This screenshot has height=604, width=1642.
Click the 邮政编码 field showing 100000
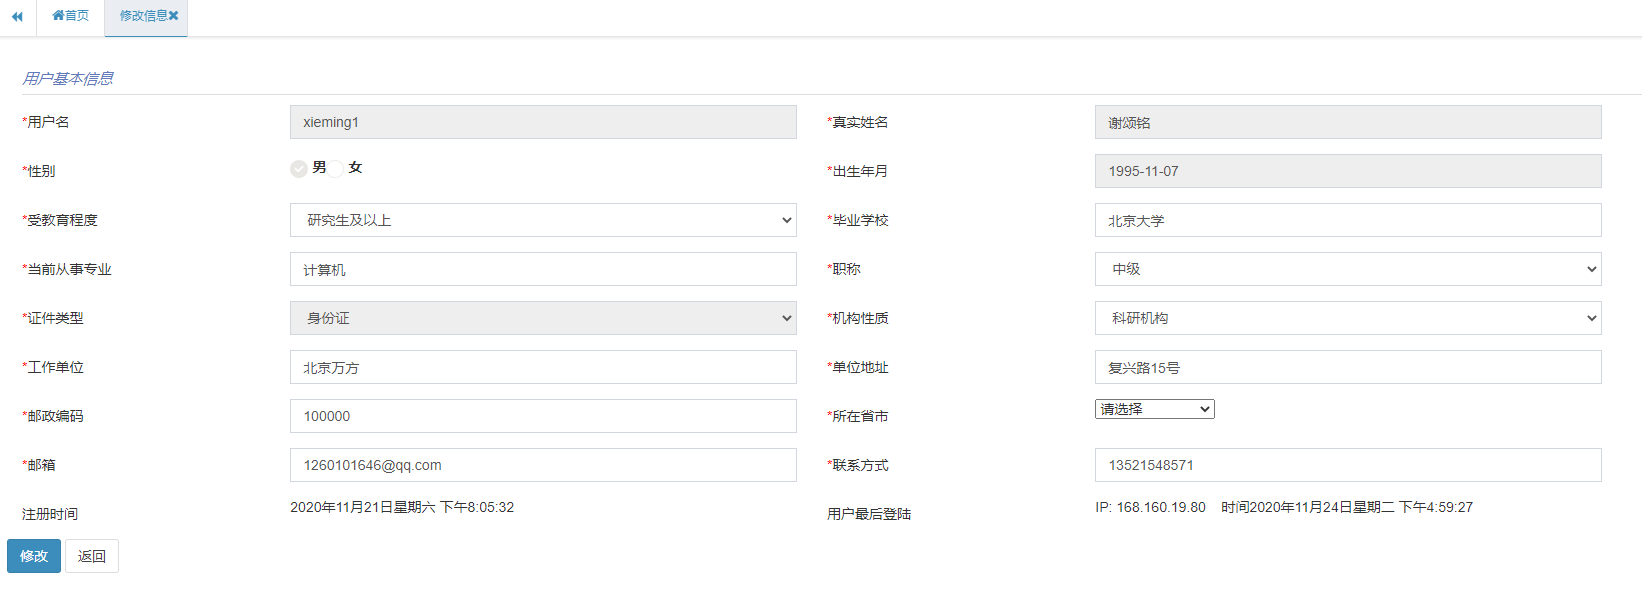pos(543,416)
